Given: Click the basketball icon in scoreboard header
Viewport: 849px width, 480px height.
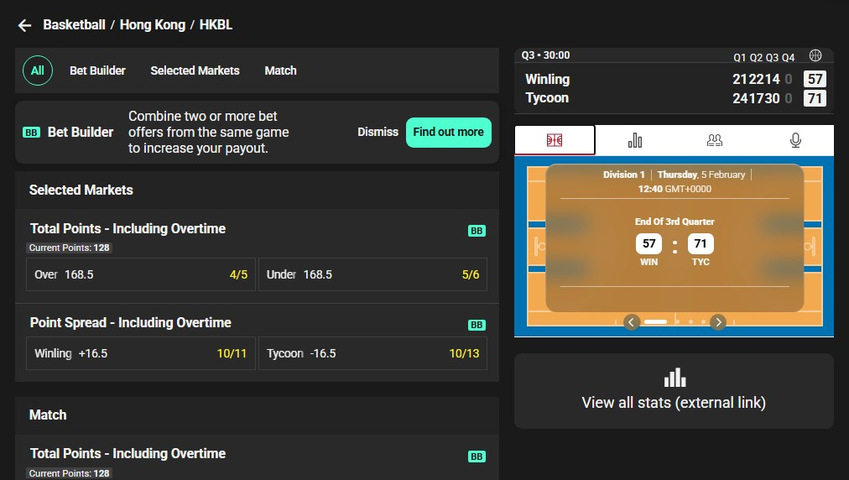Looking at the screenshot, I should click(x=815, y=56).
